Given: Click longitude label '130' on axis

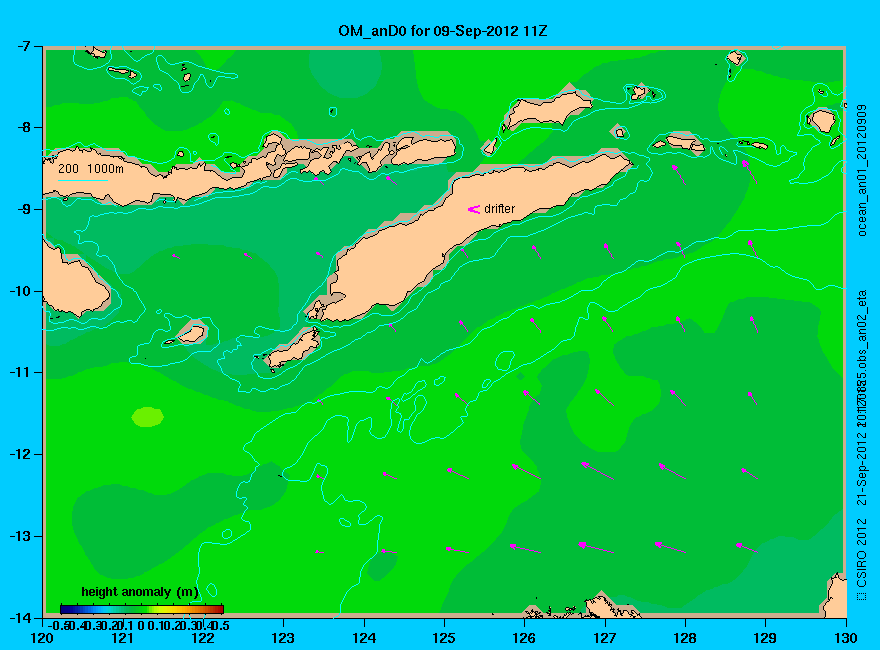Looking at the screenshot, I should click(846, 638).
